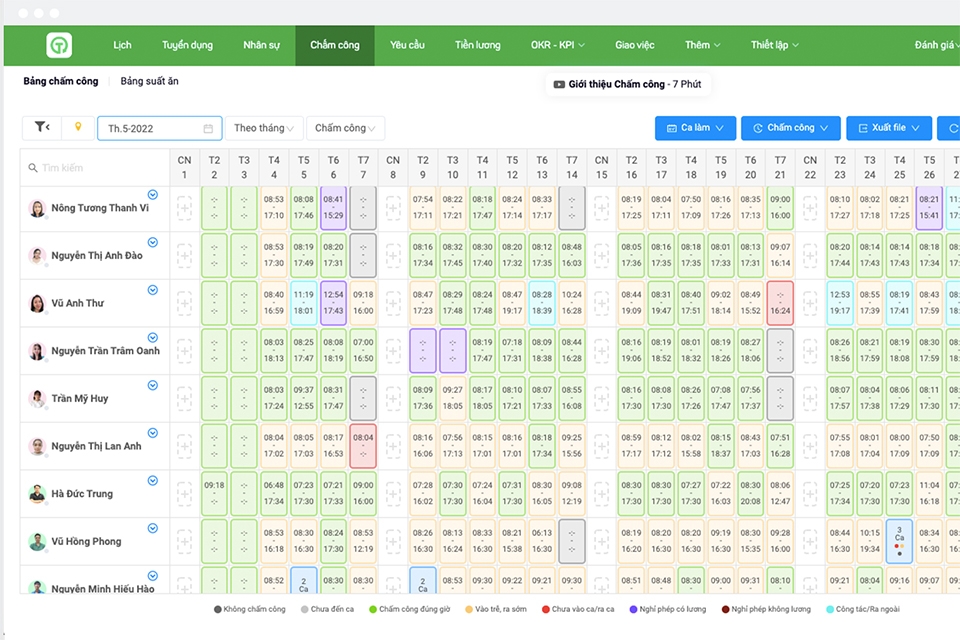Image resolution: width=960 pixels, height=640 pixels.
Task: Open the Chấm công view dropdown
Action: [345, 128]
